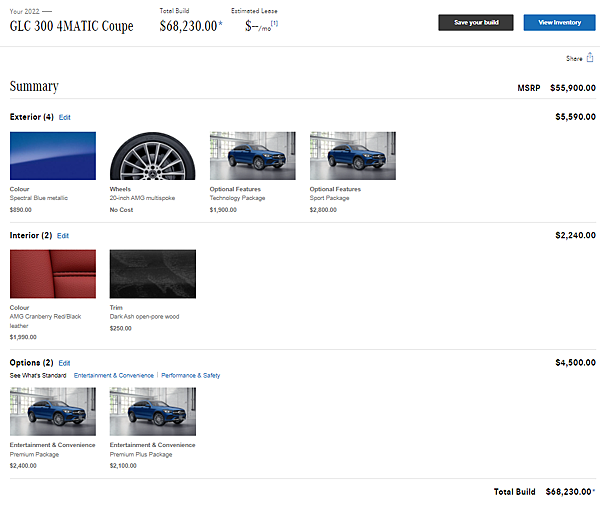Click the Share text label
This screenshot has height=506, width=600.
tap(574, 59)
